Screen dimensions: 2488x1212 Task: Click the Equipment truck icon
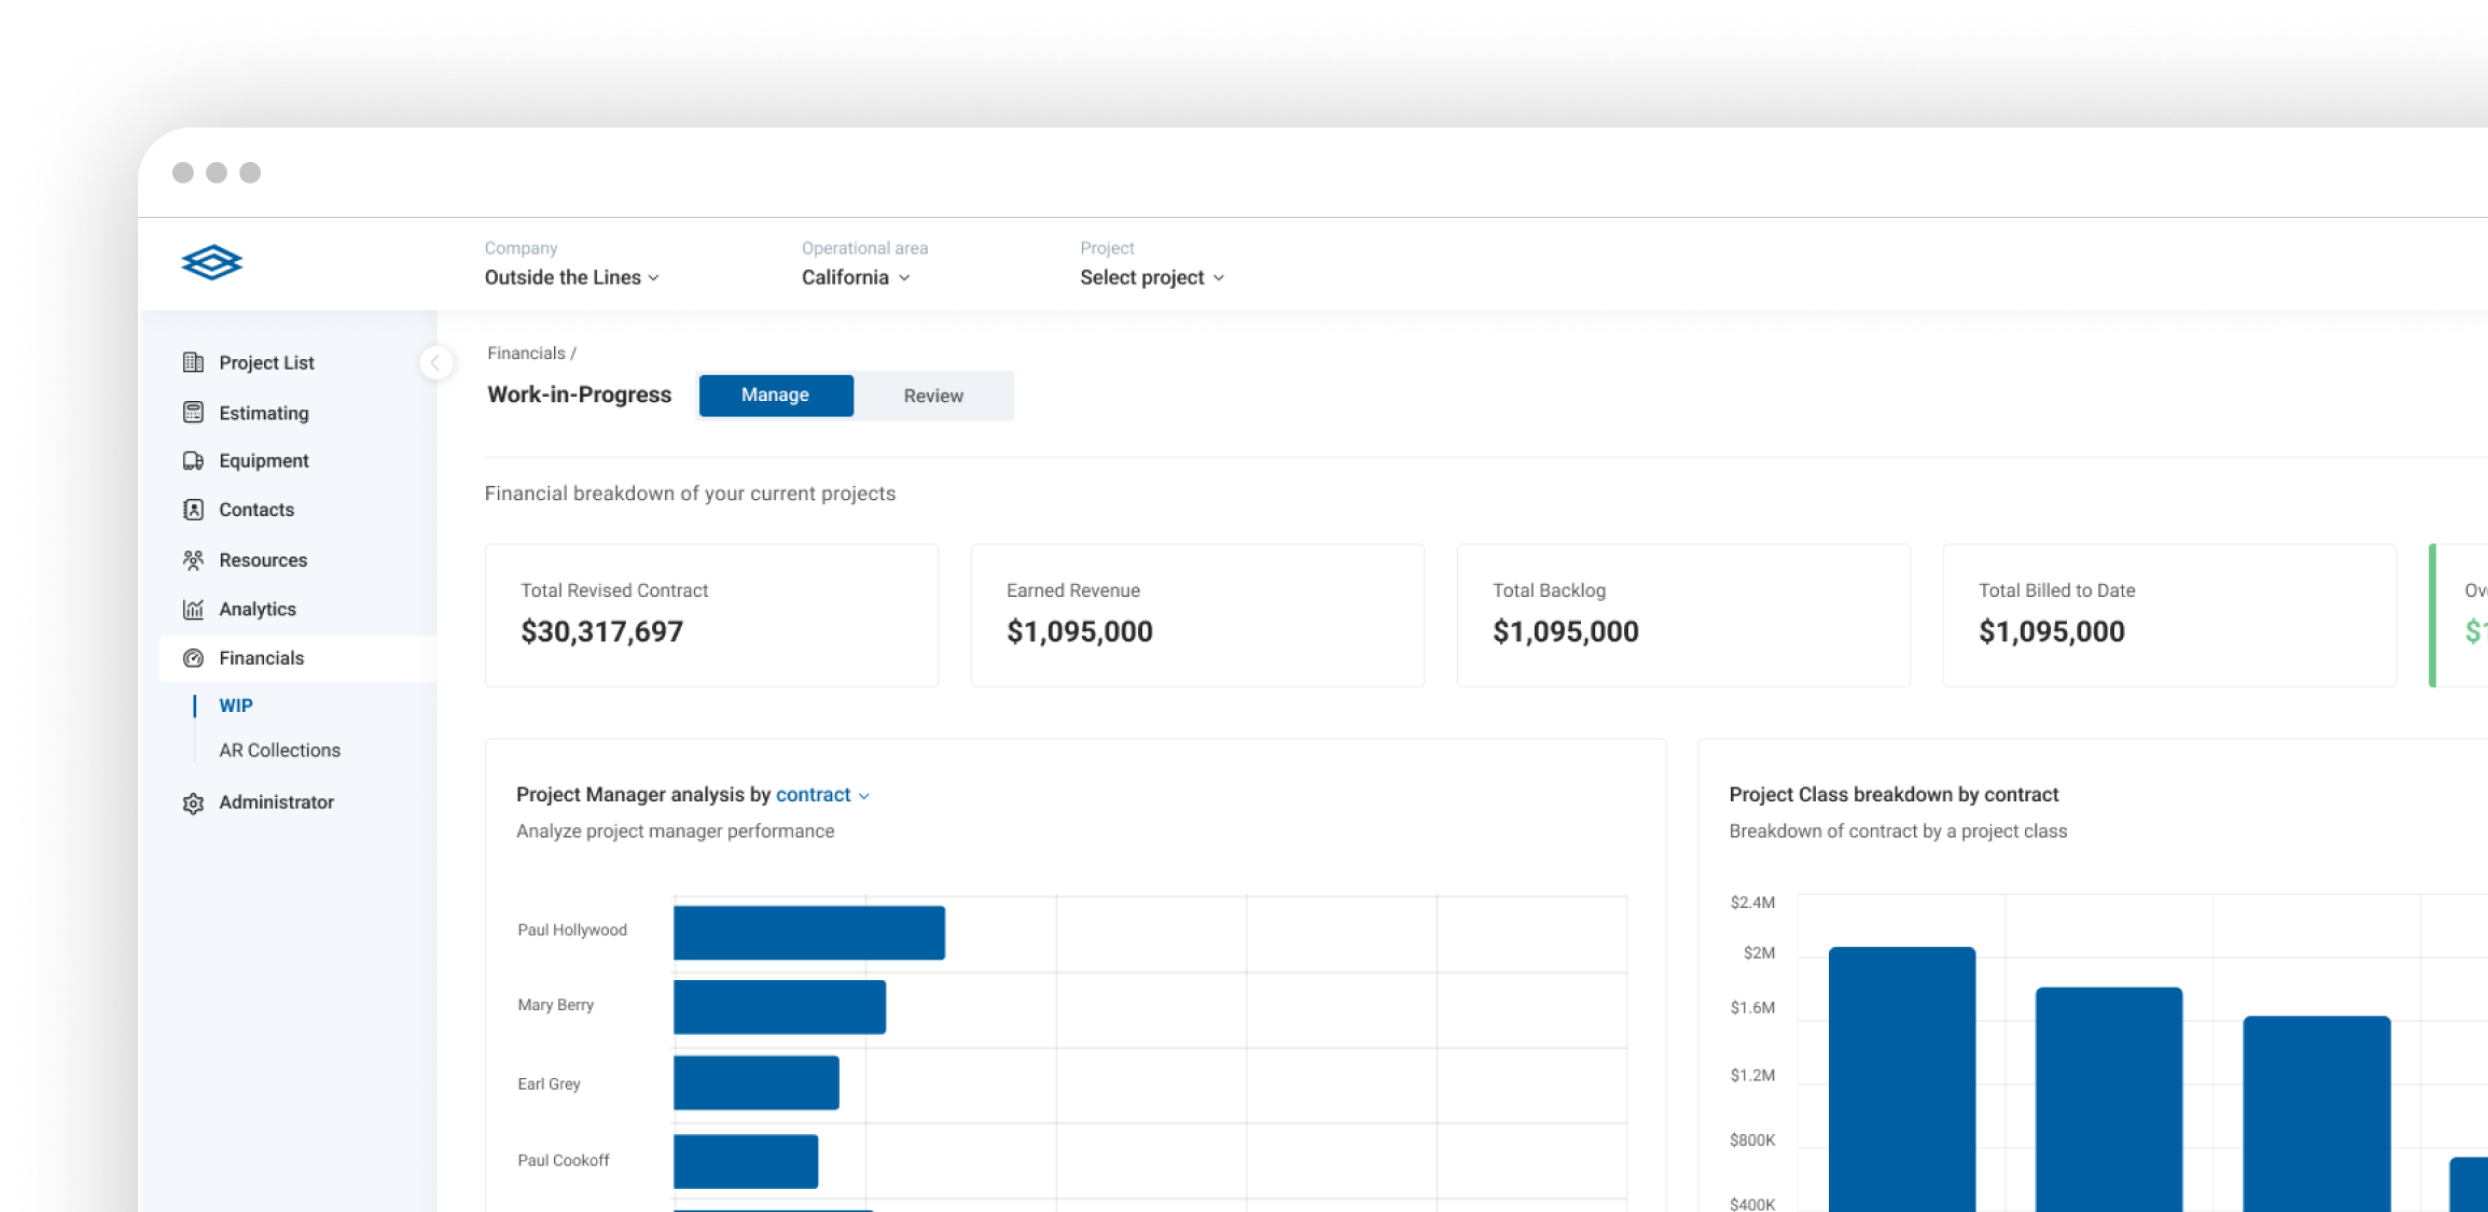tap(193, 461)
